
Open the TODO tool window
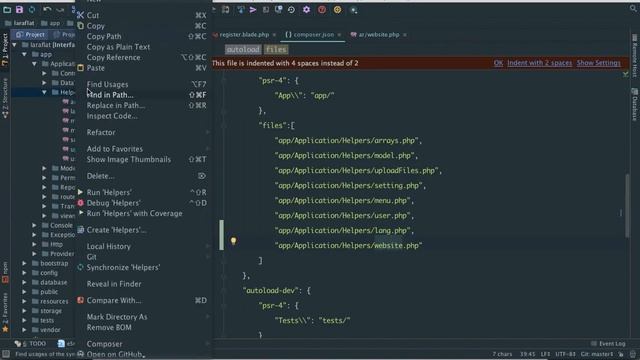click(31, 344)
